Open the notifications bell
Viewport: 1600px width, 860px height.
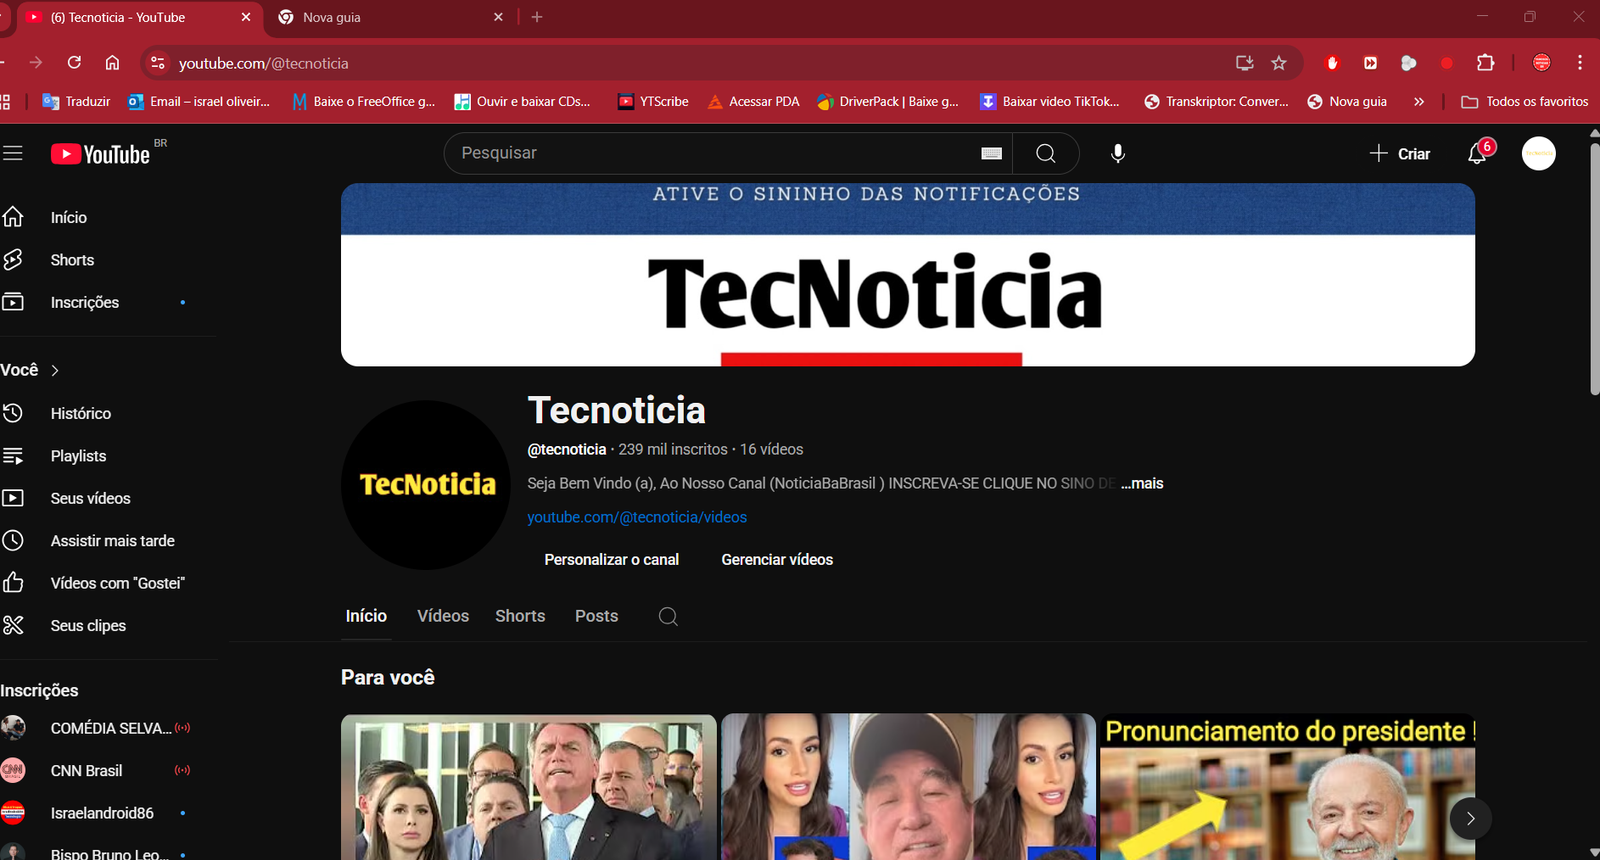[x=1478, y=153]
